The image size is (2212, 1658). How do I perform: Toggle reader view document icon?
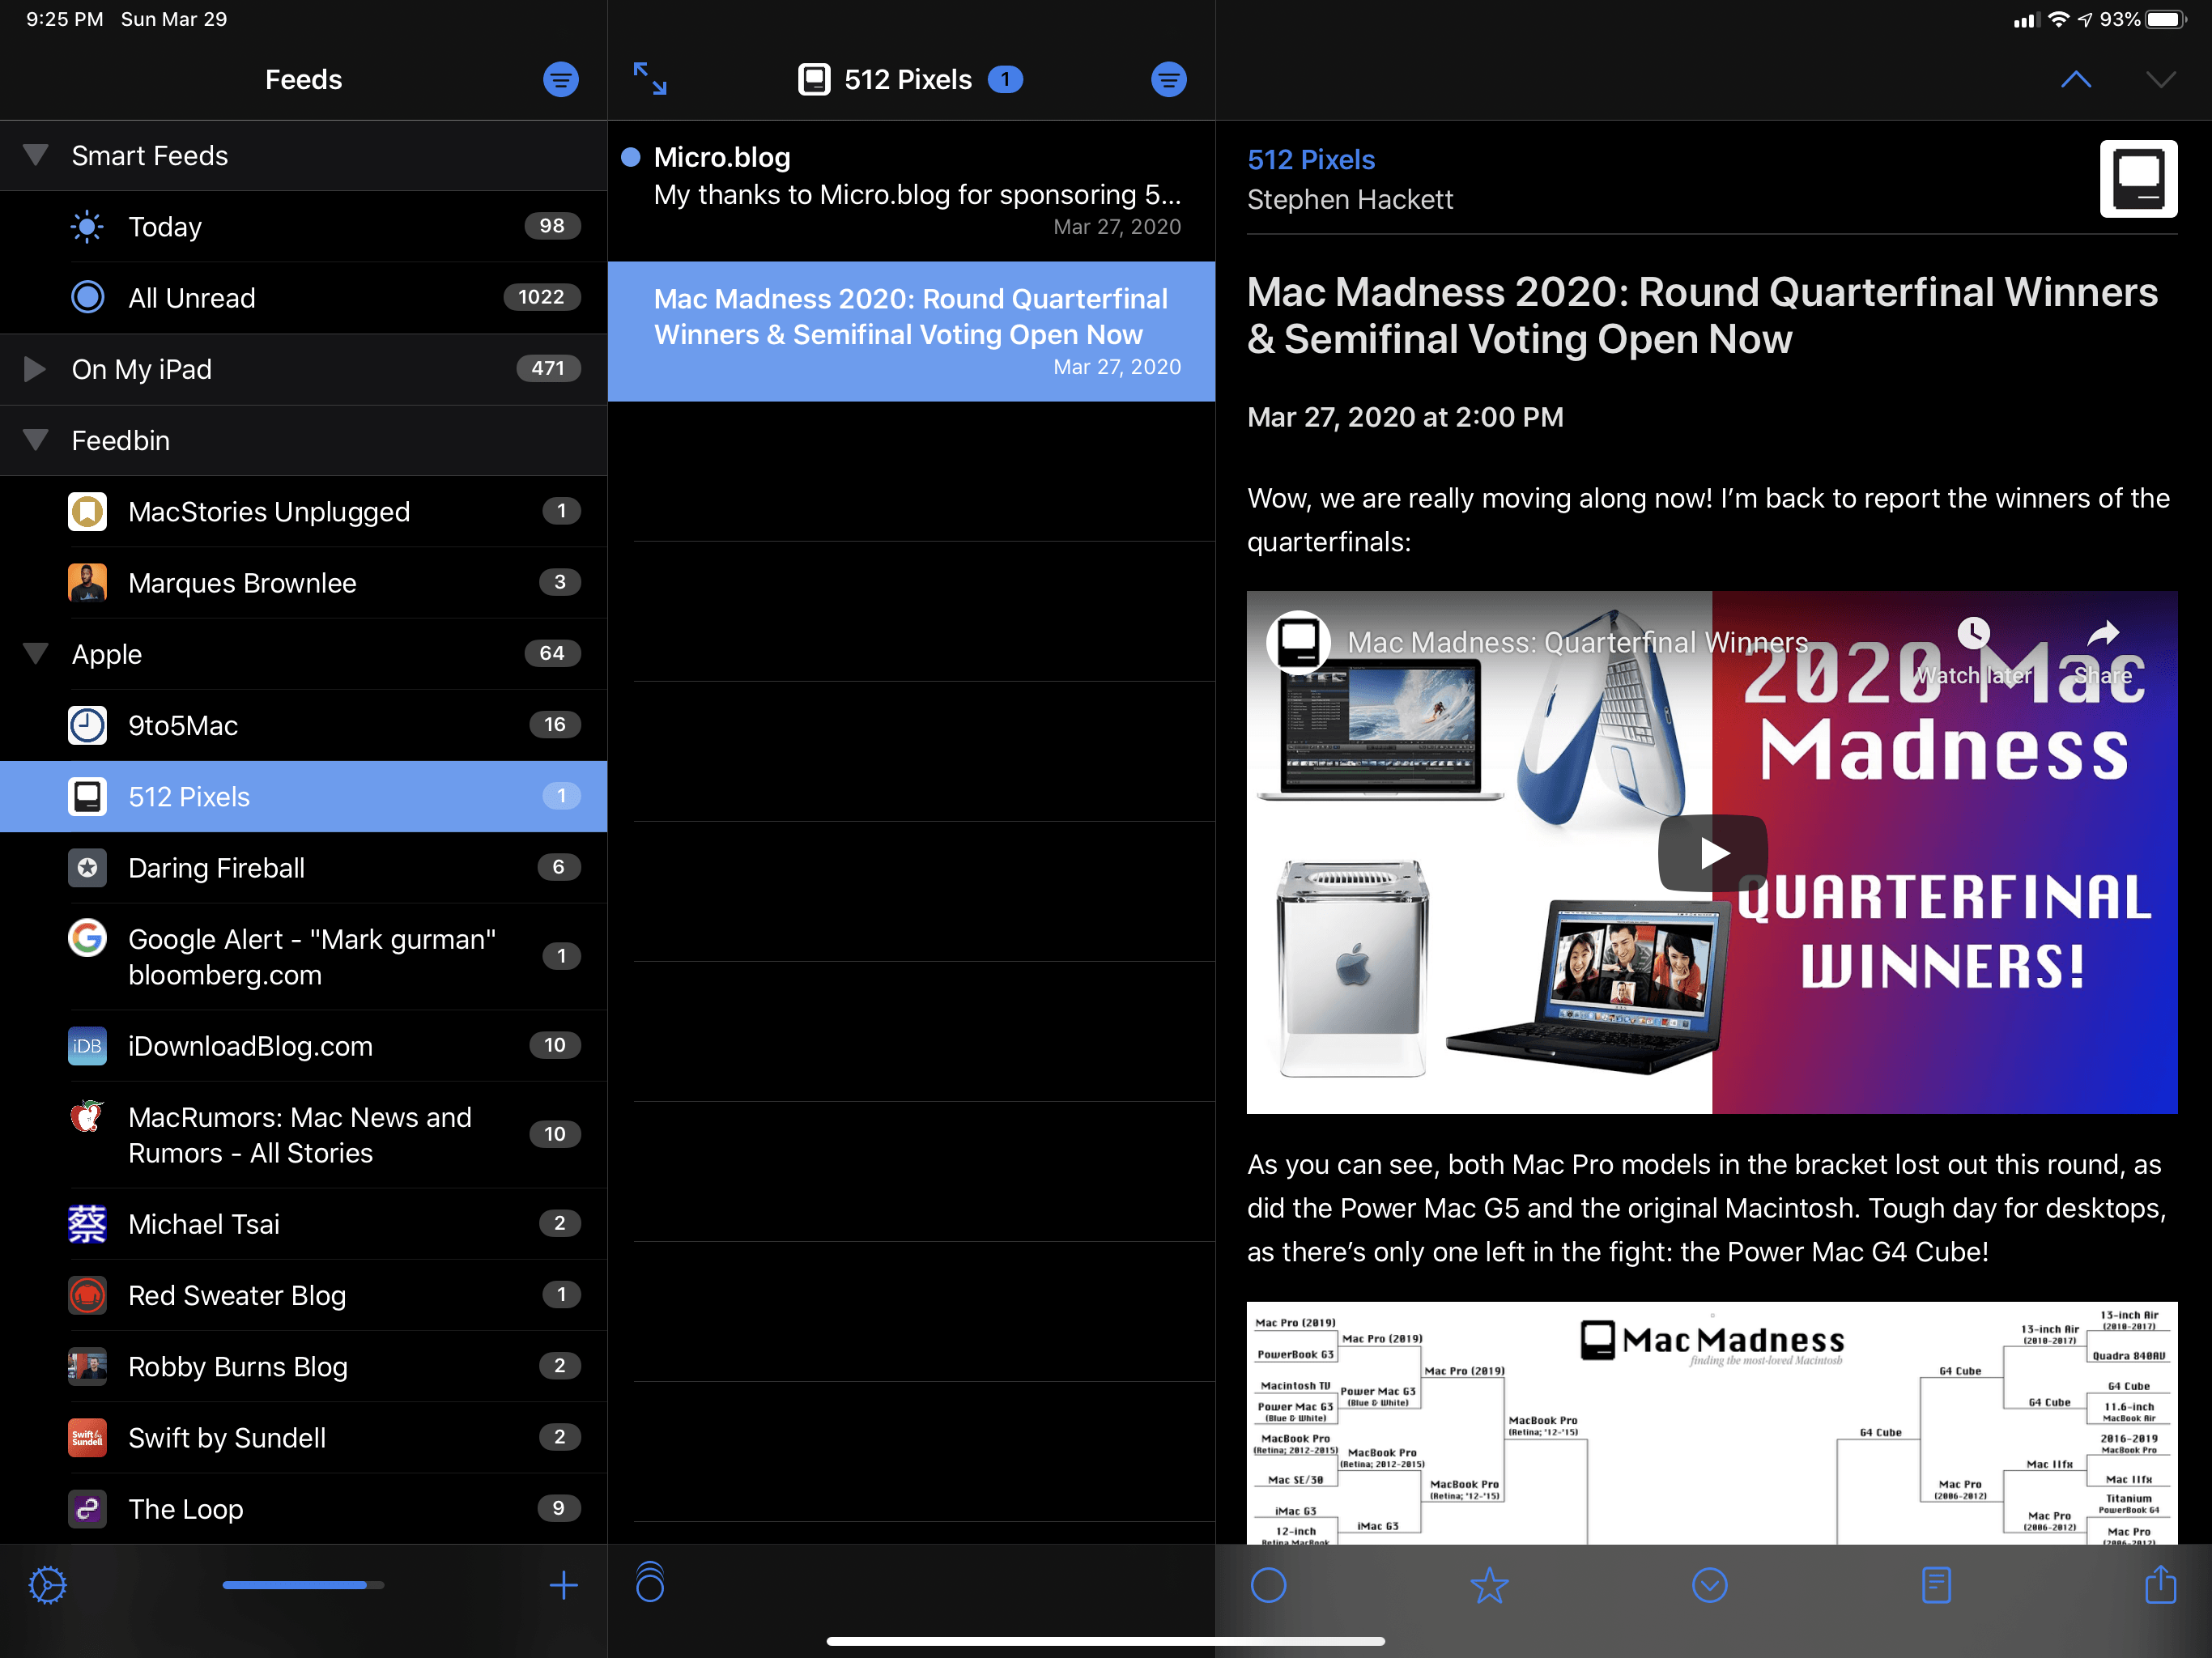point(1936,1585)
